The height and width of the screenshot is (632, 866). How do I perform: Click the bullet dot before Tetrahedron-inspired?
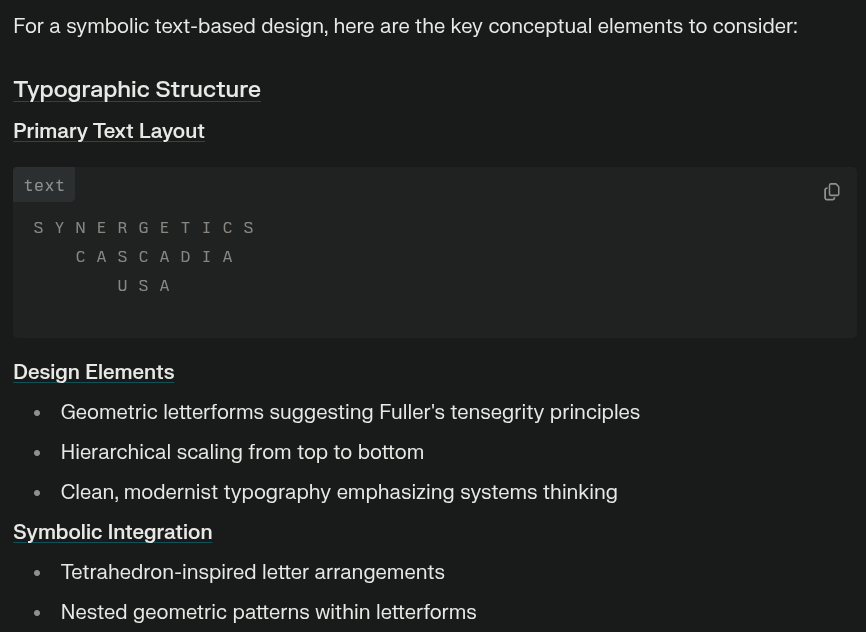tap(37, 573)
